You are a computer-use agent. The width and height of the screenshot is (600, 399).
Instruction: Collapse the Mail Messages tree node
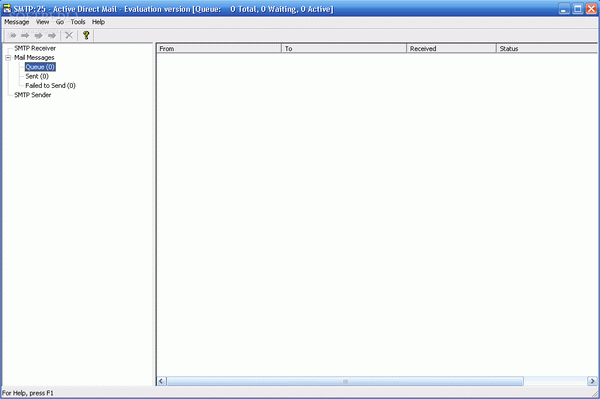coord(8,58)
